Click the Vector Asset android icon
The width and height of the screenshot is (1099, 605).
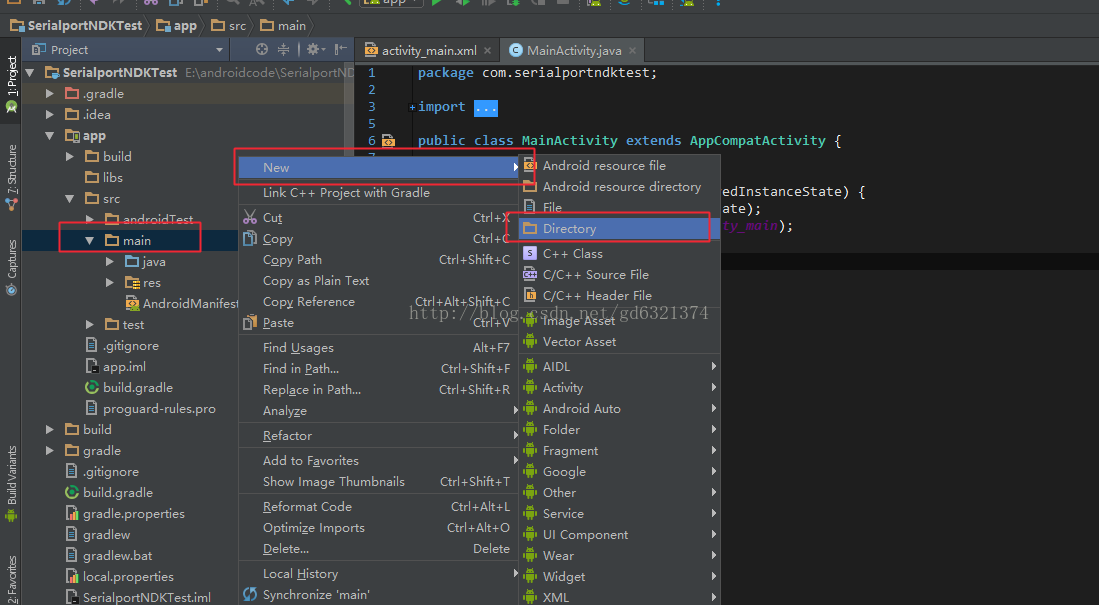pos(531,341)
